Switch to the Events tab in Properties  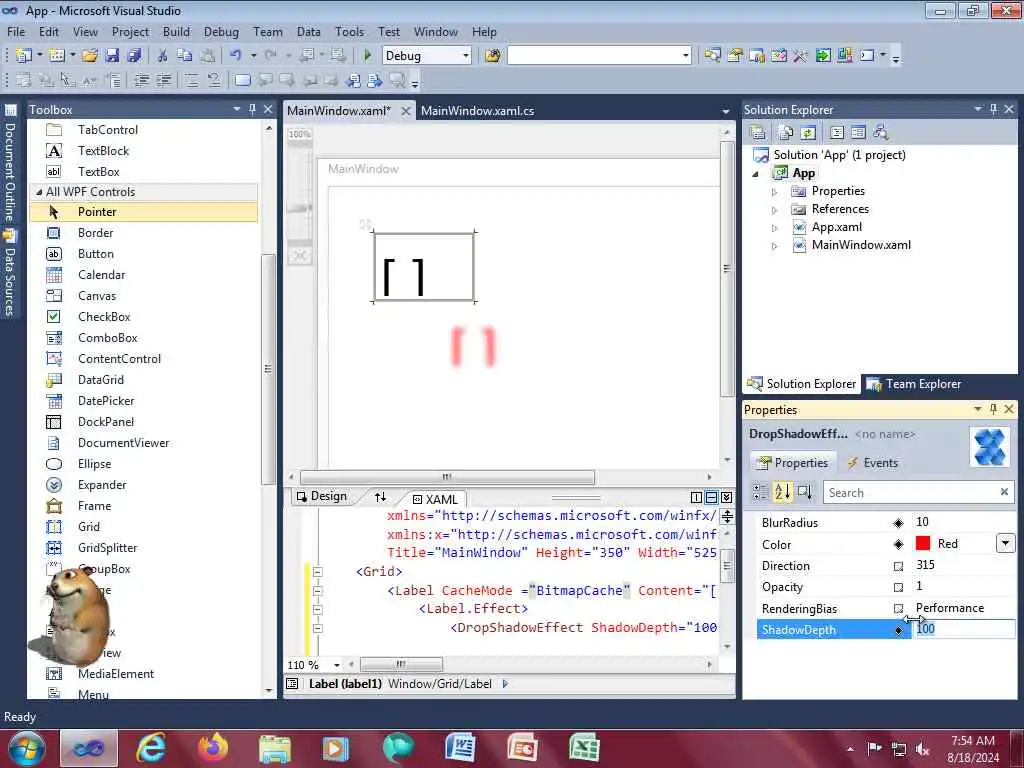[872, 463]
